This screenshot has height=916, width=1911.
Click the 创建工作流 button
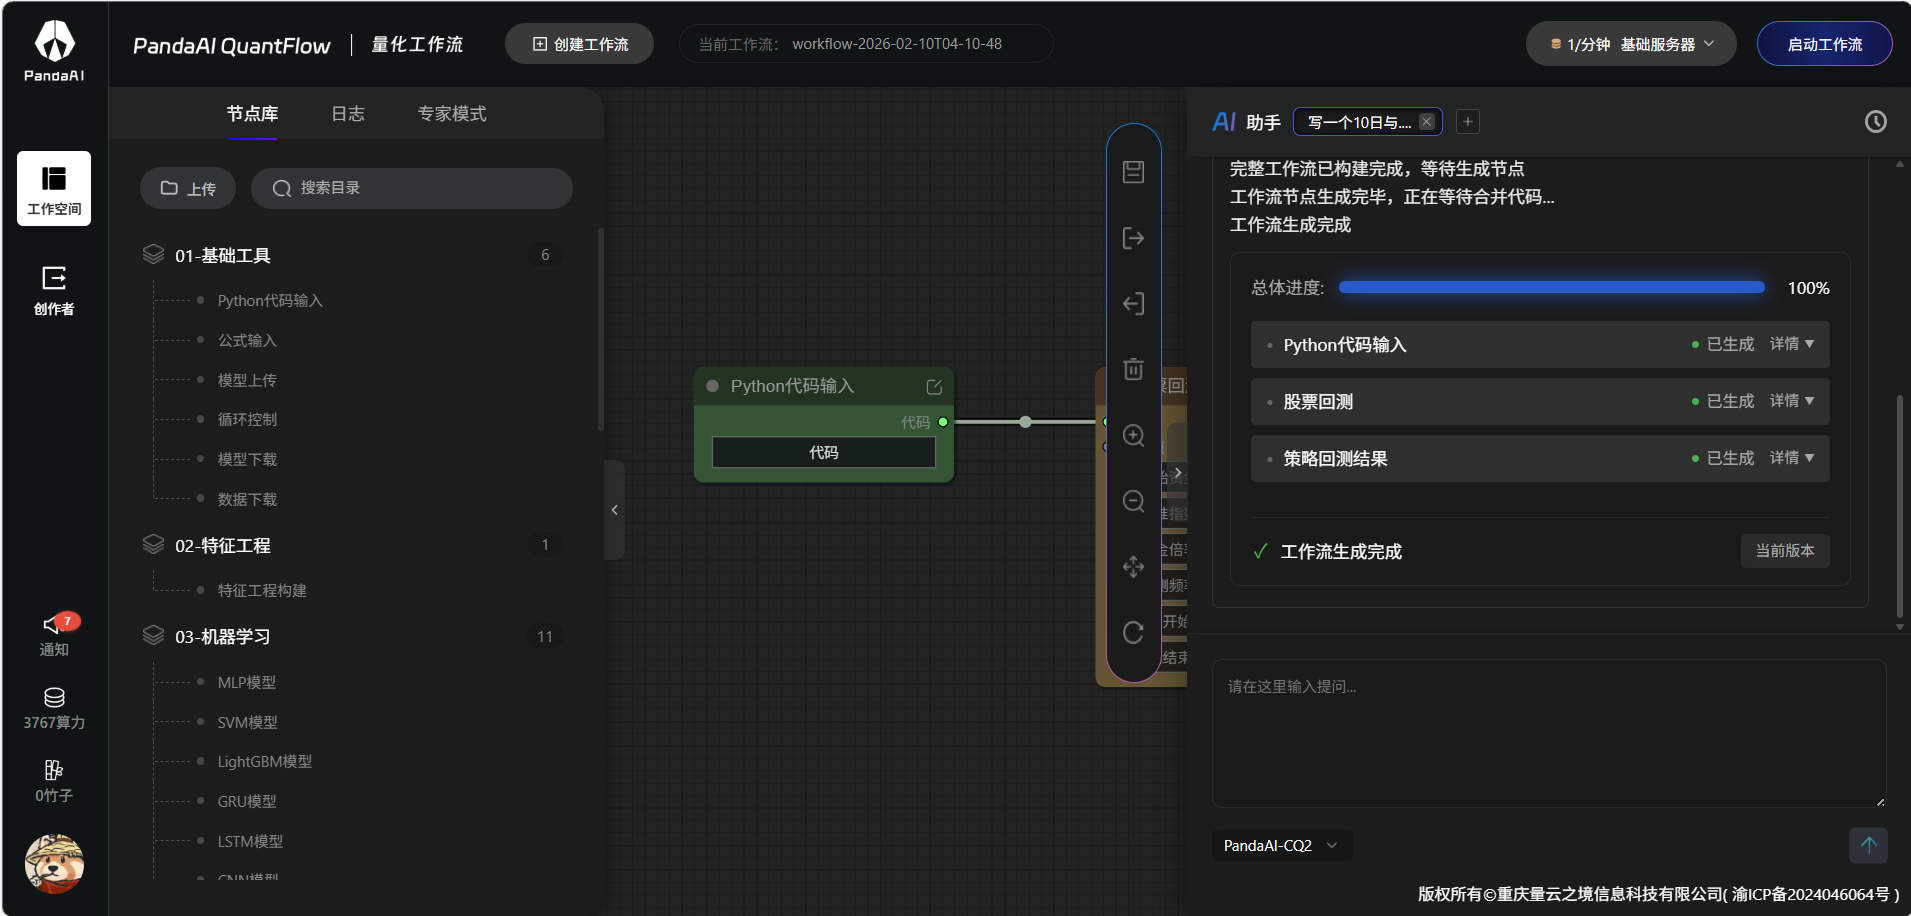(580, 44)
